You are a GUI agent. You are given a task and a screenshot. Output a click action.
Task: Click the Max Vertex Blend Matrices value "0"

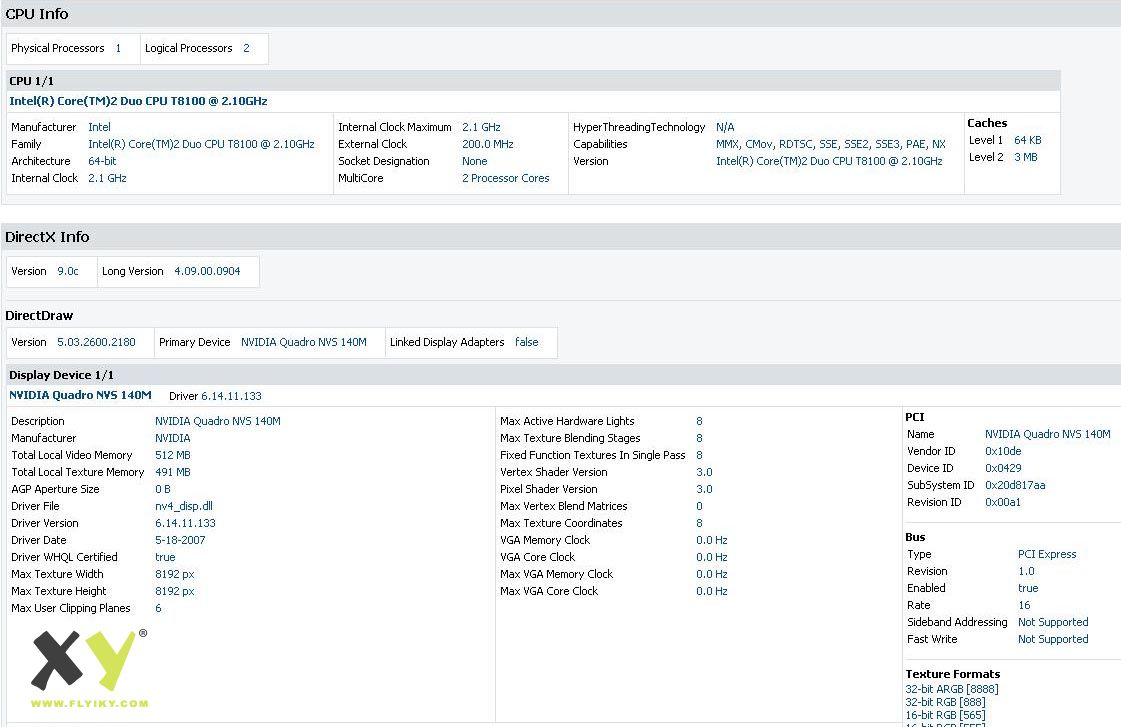pos(699,506)
